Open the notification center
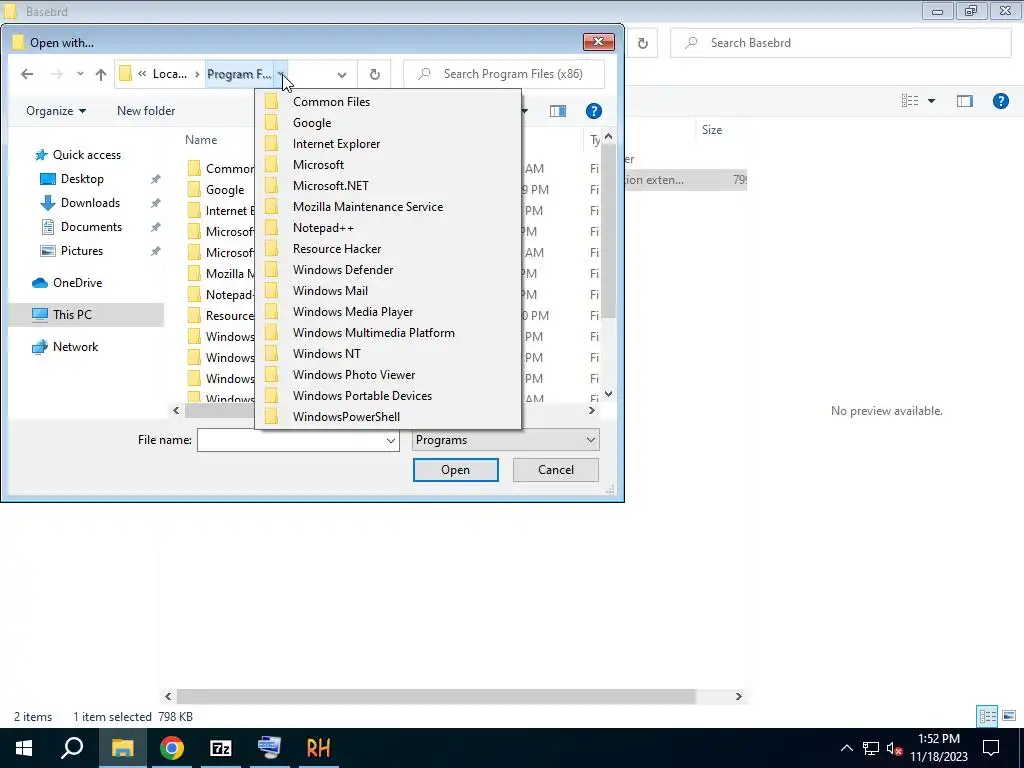Viewport: 1024px width, 768px height. click(991, 748)
